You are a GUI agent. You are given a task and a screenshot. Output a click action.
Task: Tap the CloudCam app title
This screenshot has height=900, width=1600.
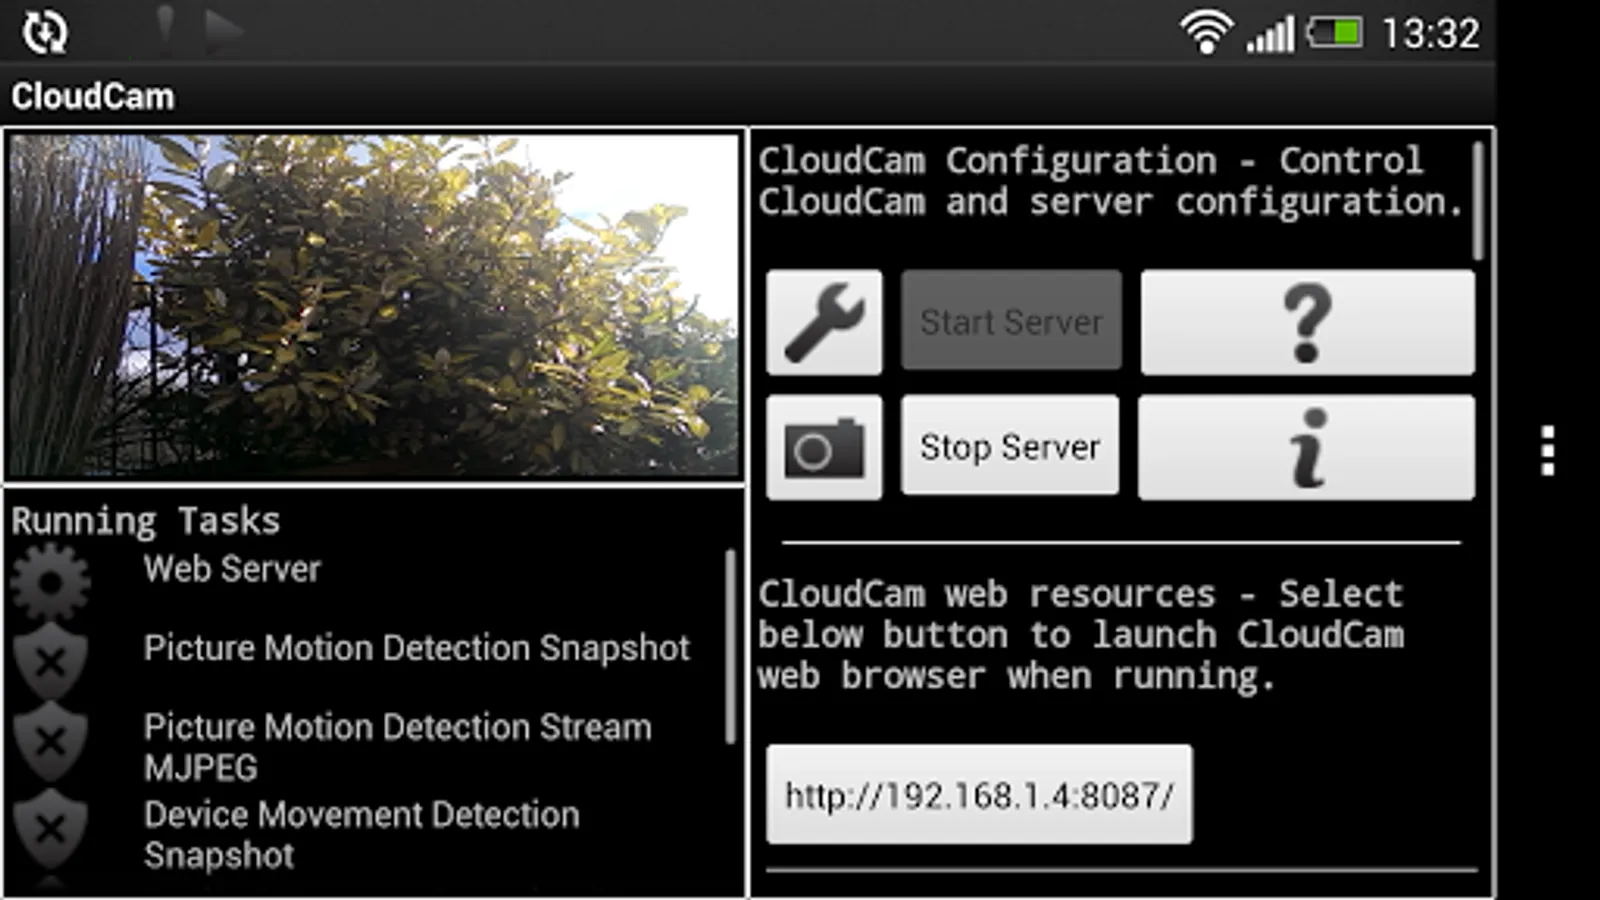[x=93, y=96]
